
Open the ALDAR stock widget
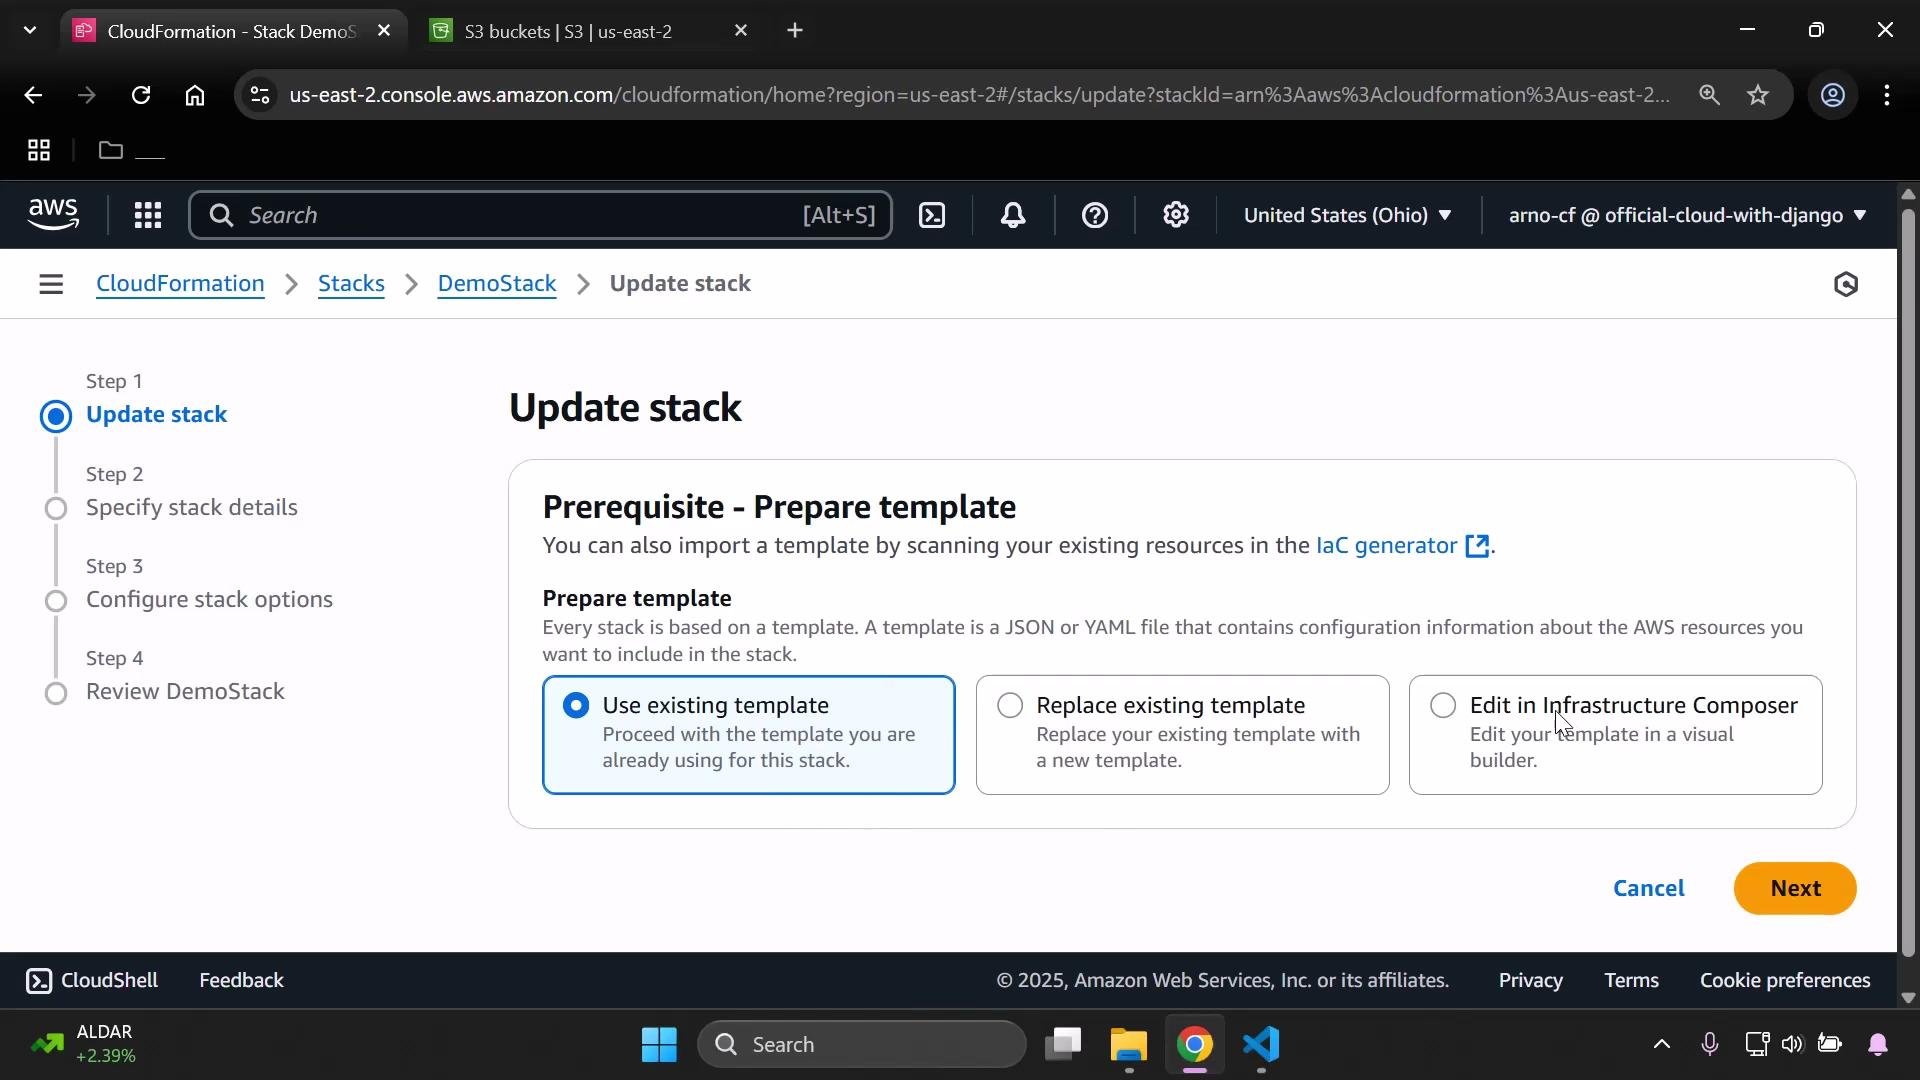(83, 1045)
